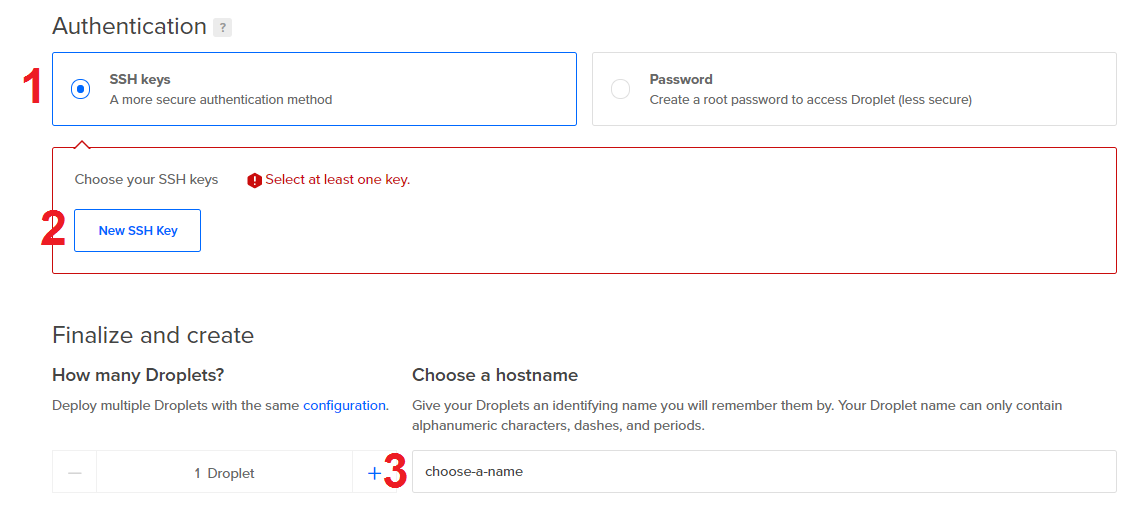Select the Password radio button

click(620, 89)
